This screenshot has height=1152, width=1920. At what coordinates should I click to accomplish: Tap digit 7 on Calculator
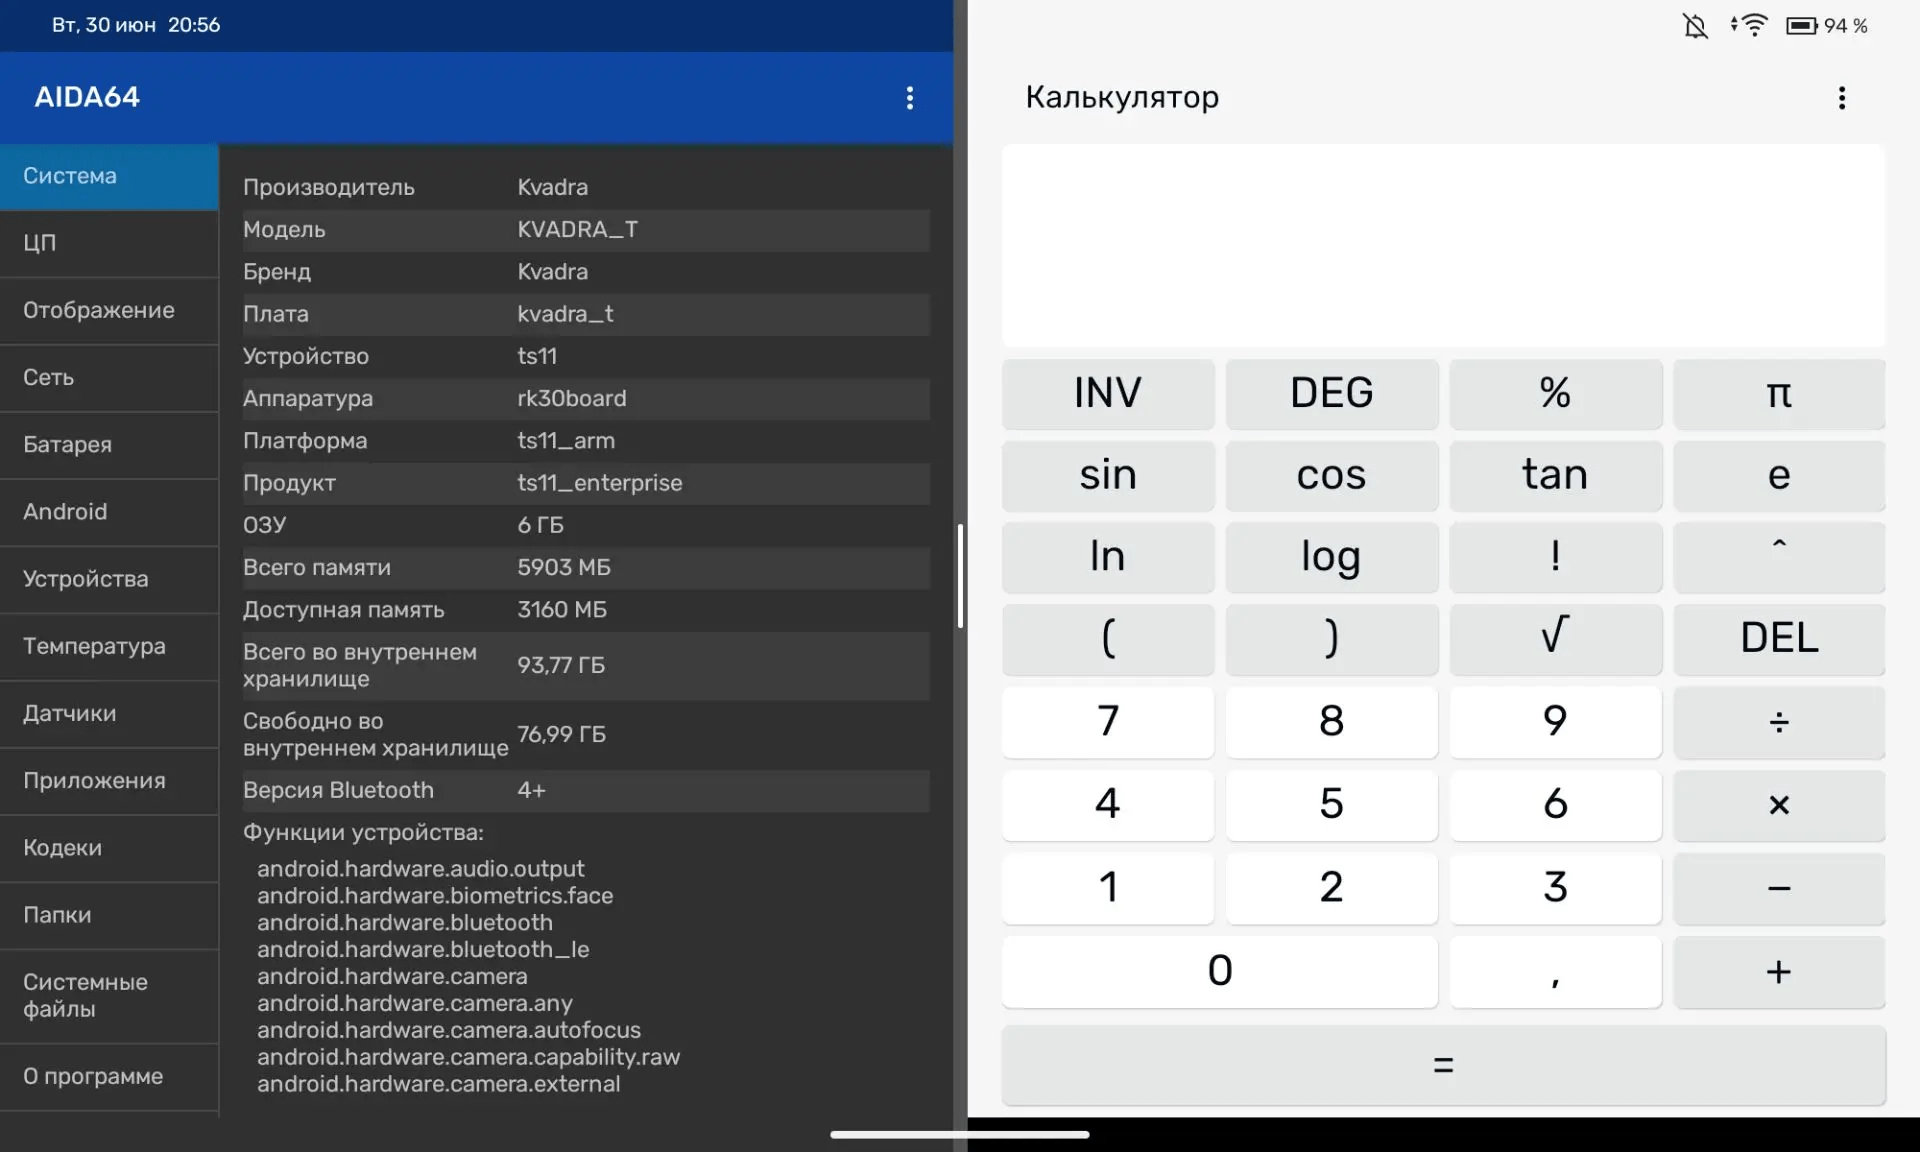(1108, 721)
